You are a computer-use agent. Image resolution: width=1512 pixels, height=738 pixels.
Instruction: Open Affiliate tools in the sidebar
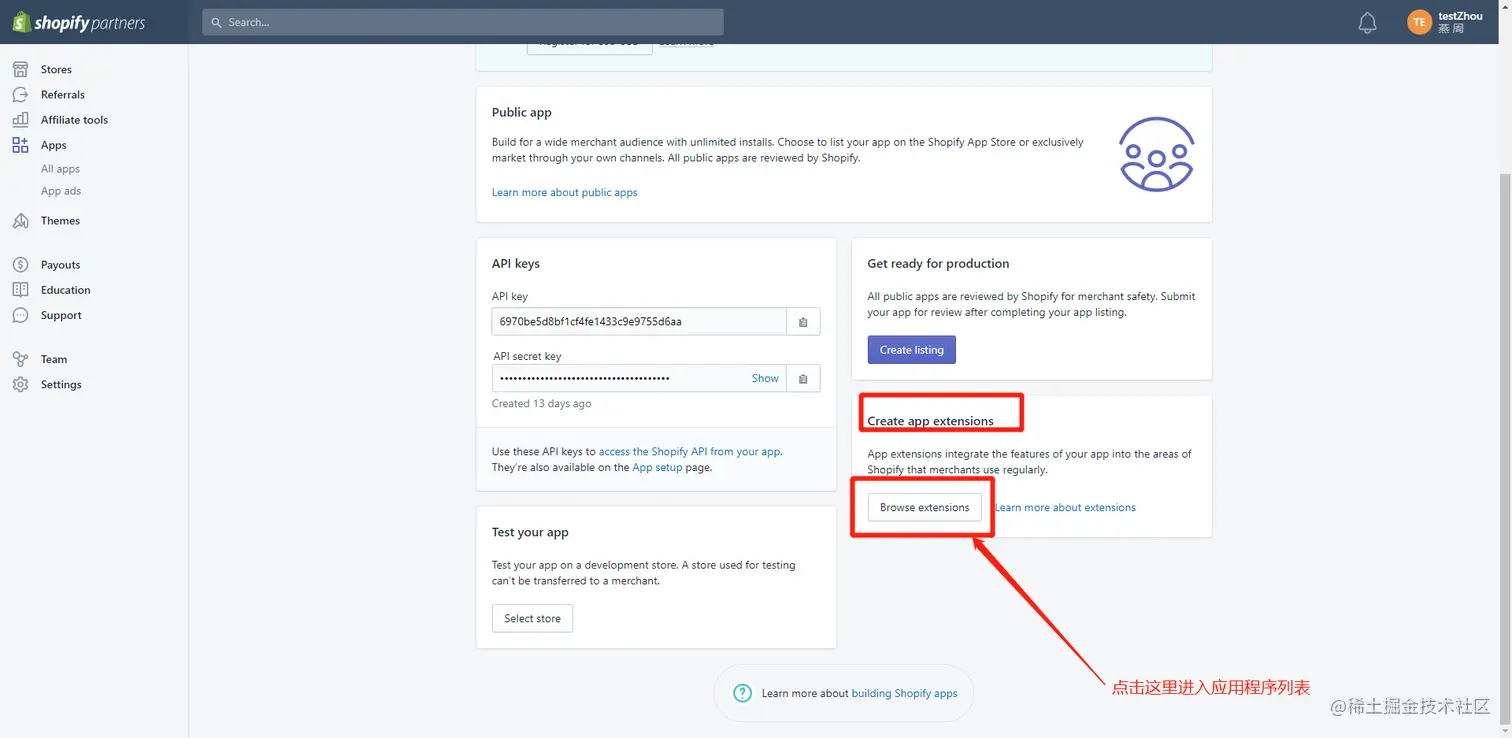(74, 119)
